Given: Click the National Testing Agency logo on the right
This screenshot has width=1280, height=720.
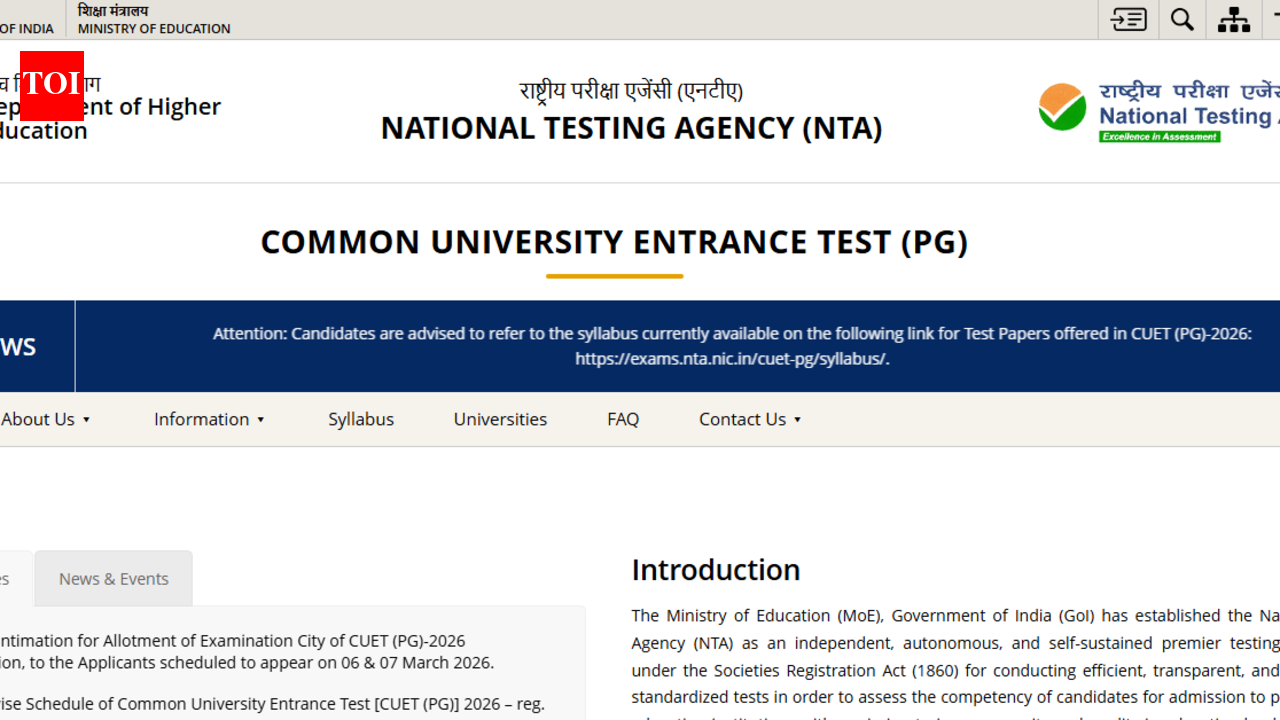Looking at the screenshot, I should click(x=1062, y=105).
